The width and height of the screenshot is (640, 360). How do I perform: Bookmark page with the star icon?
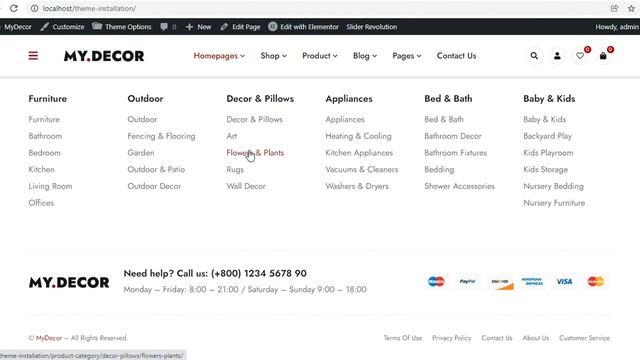click(x=631, y=8)
